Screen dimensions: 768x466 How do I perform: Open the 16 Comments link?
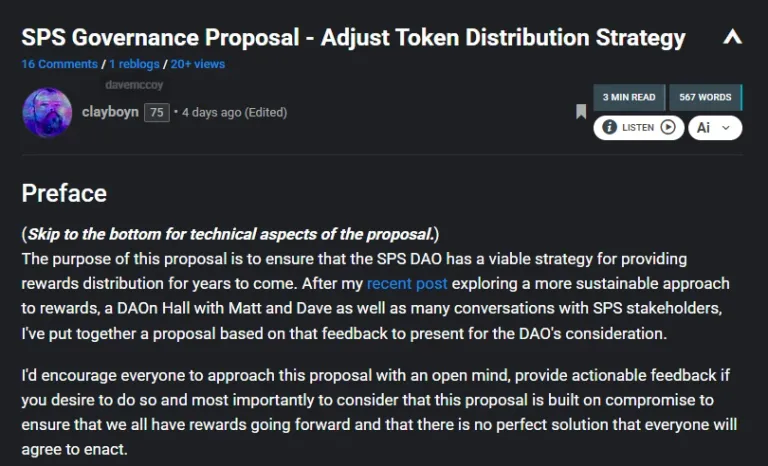(59, 64)
